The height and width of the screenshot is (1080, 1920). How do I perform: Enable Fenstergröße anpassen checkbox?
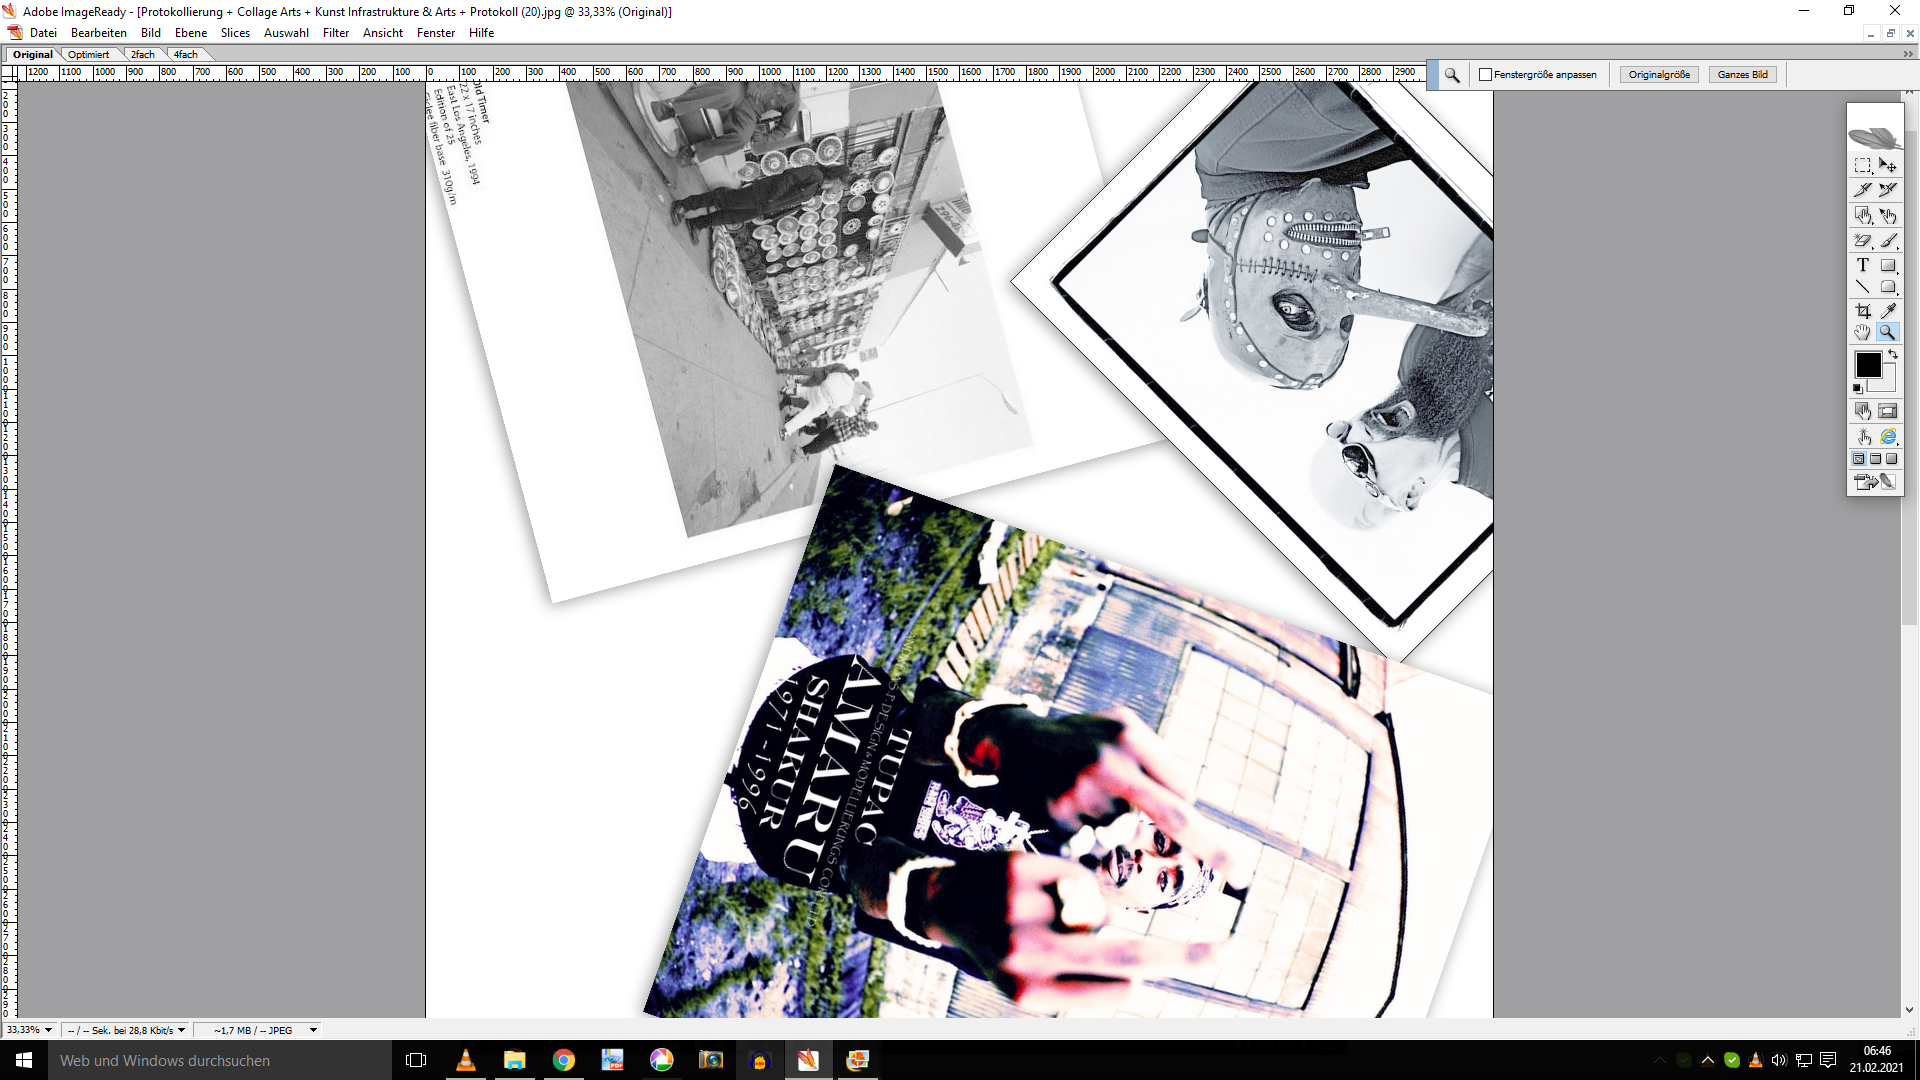[1485, 75]
